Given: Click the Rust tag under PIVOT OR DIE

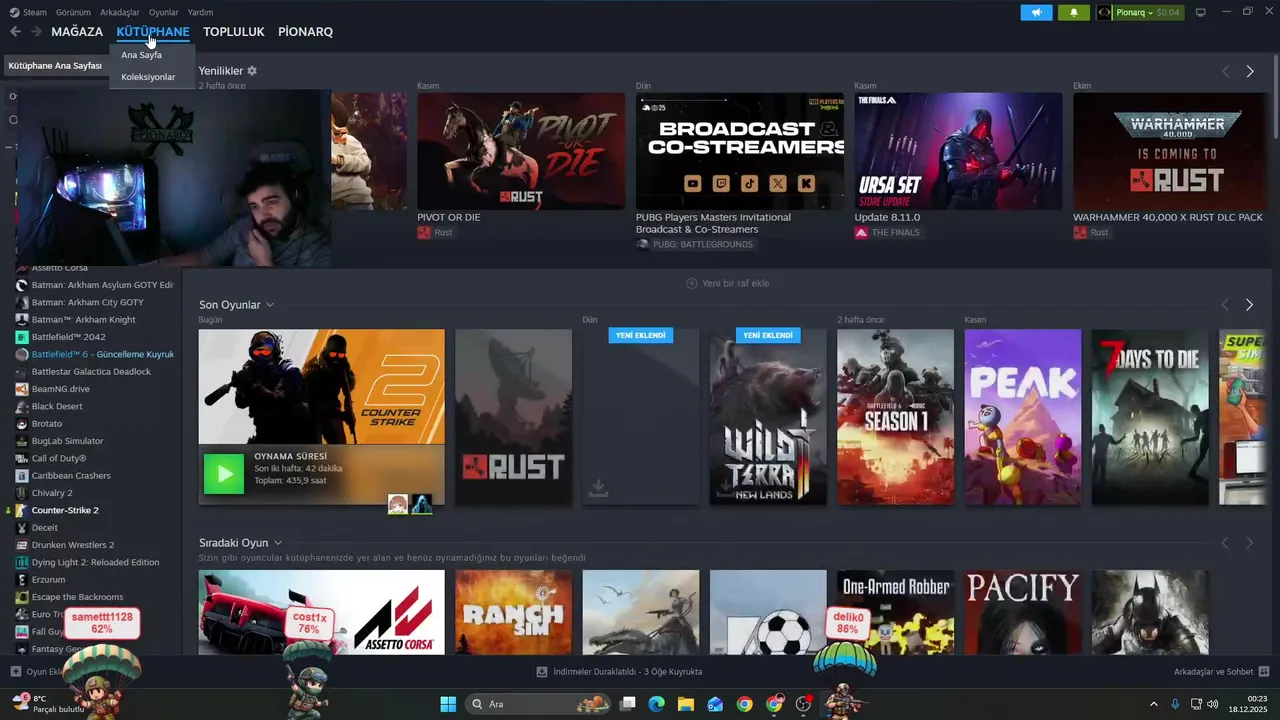Looking at the screenshot, I should coord(435,232).
